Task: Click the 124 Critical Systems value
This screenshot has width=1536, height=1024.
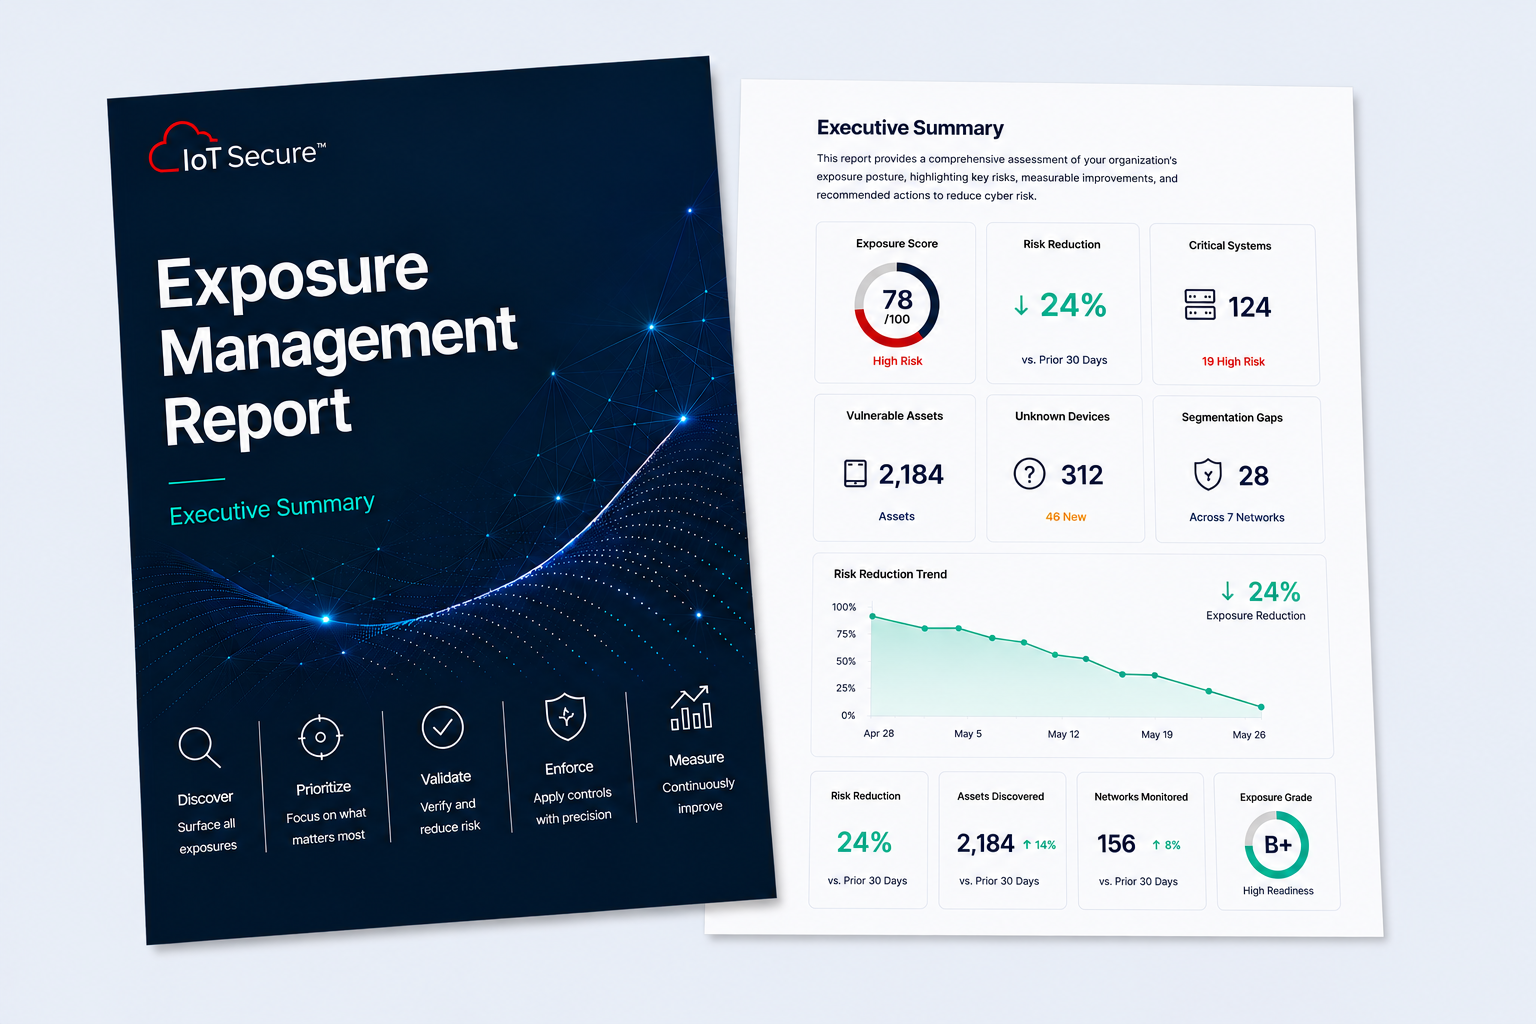Action: click(1249, 307)
